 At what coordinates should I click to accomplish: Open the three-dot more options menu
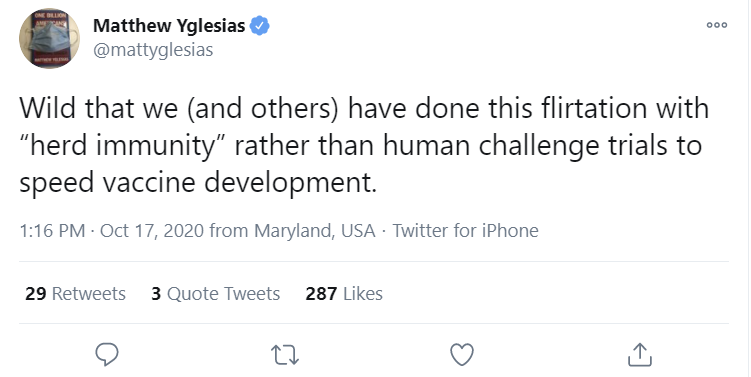click(x=717, y=25)
